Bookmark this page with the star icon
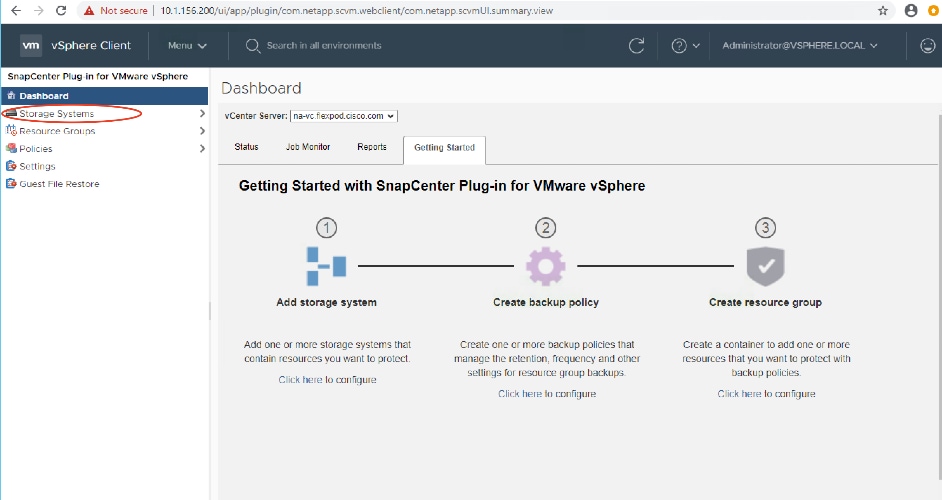Image resolution: width=942 pixels, height=500 pixels. [x=883, y=10]
